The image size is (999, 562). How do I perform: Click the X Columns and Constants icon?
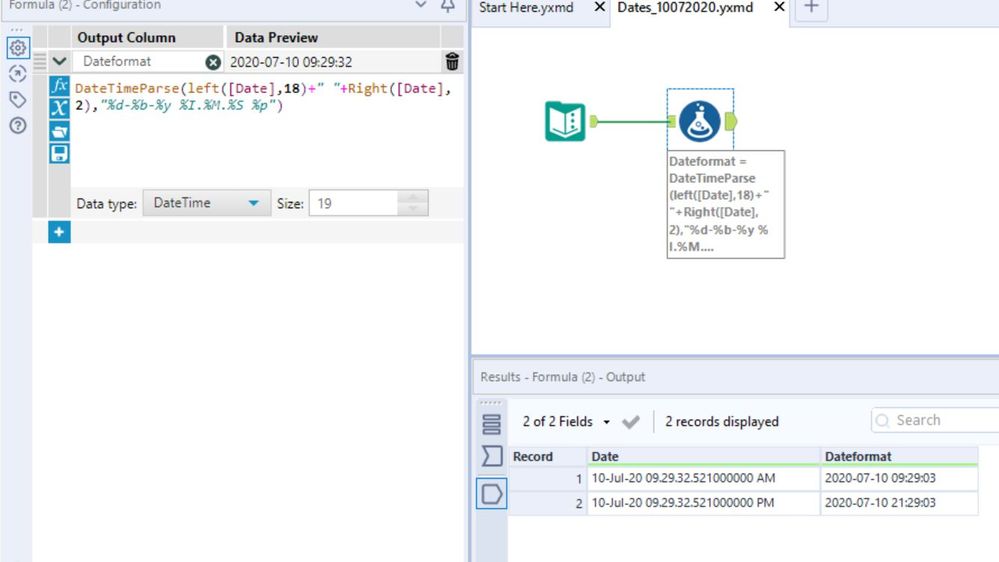click(59, 108)
